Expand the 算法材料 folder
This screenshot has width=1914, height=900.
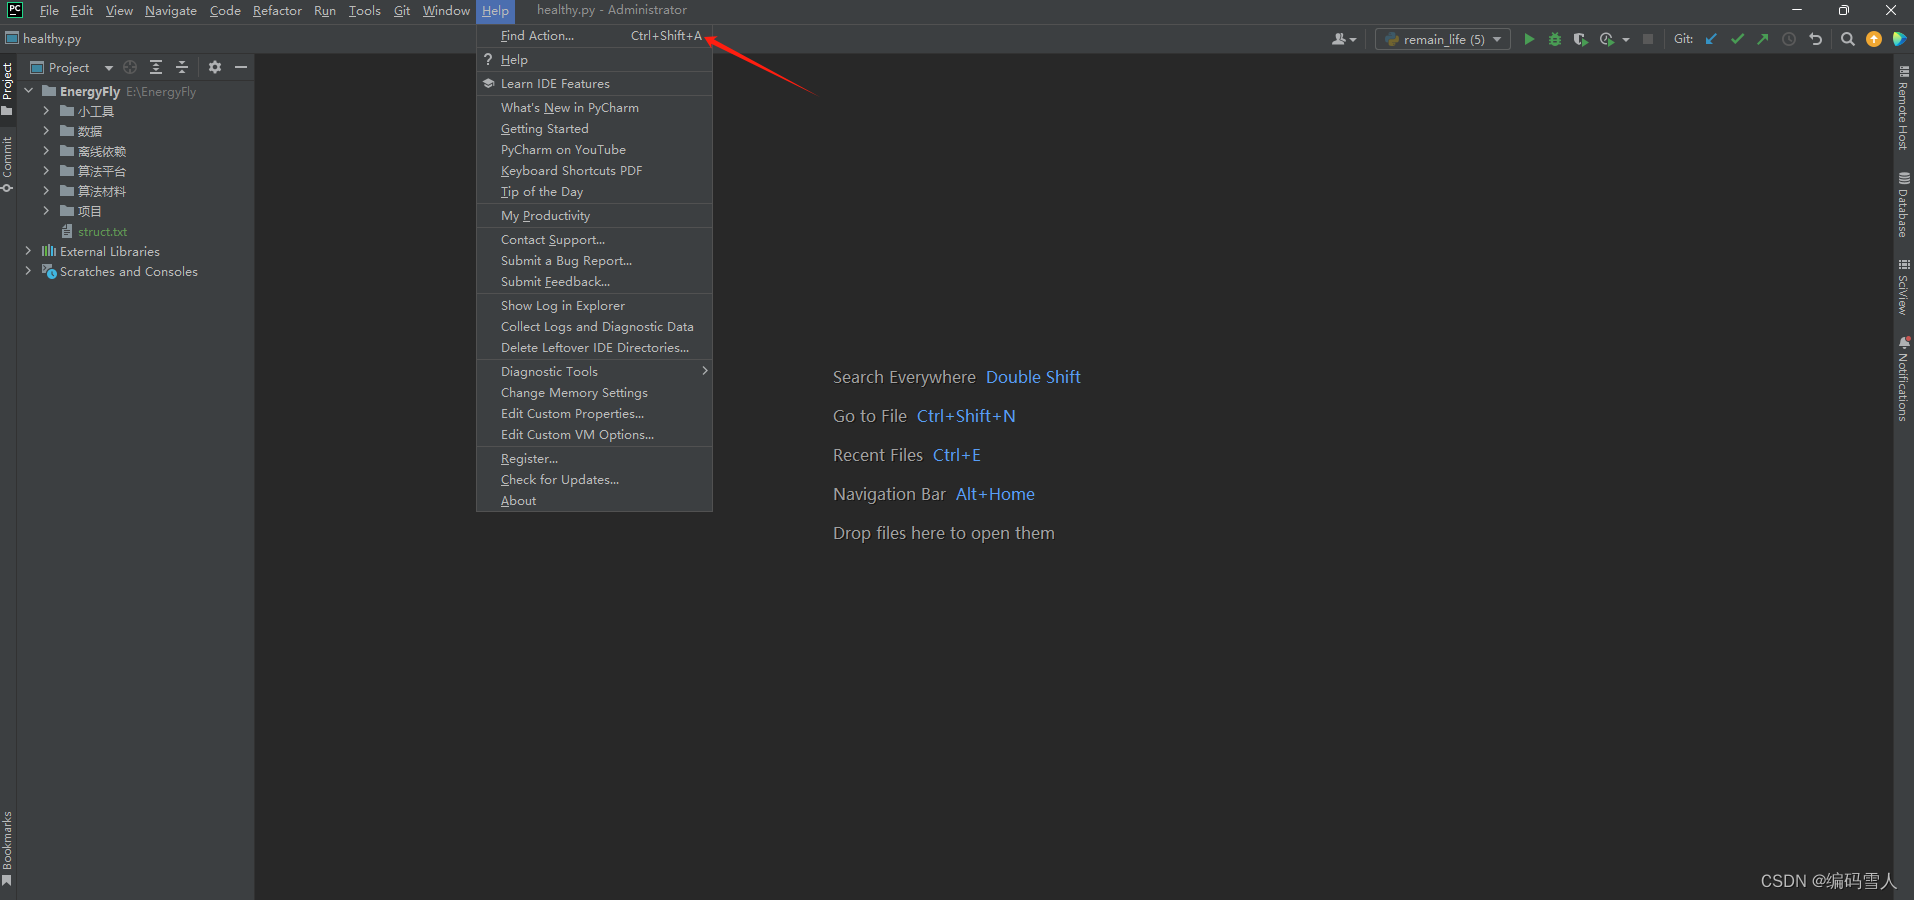(46, 191)
